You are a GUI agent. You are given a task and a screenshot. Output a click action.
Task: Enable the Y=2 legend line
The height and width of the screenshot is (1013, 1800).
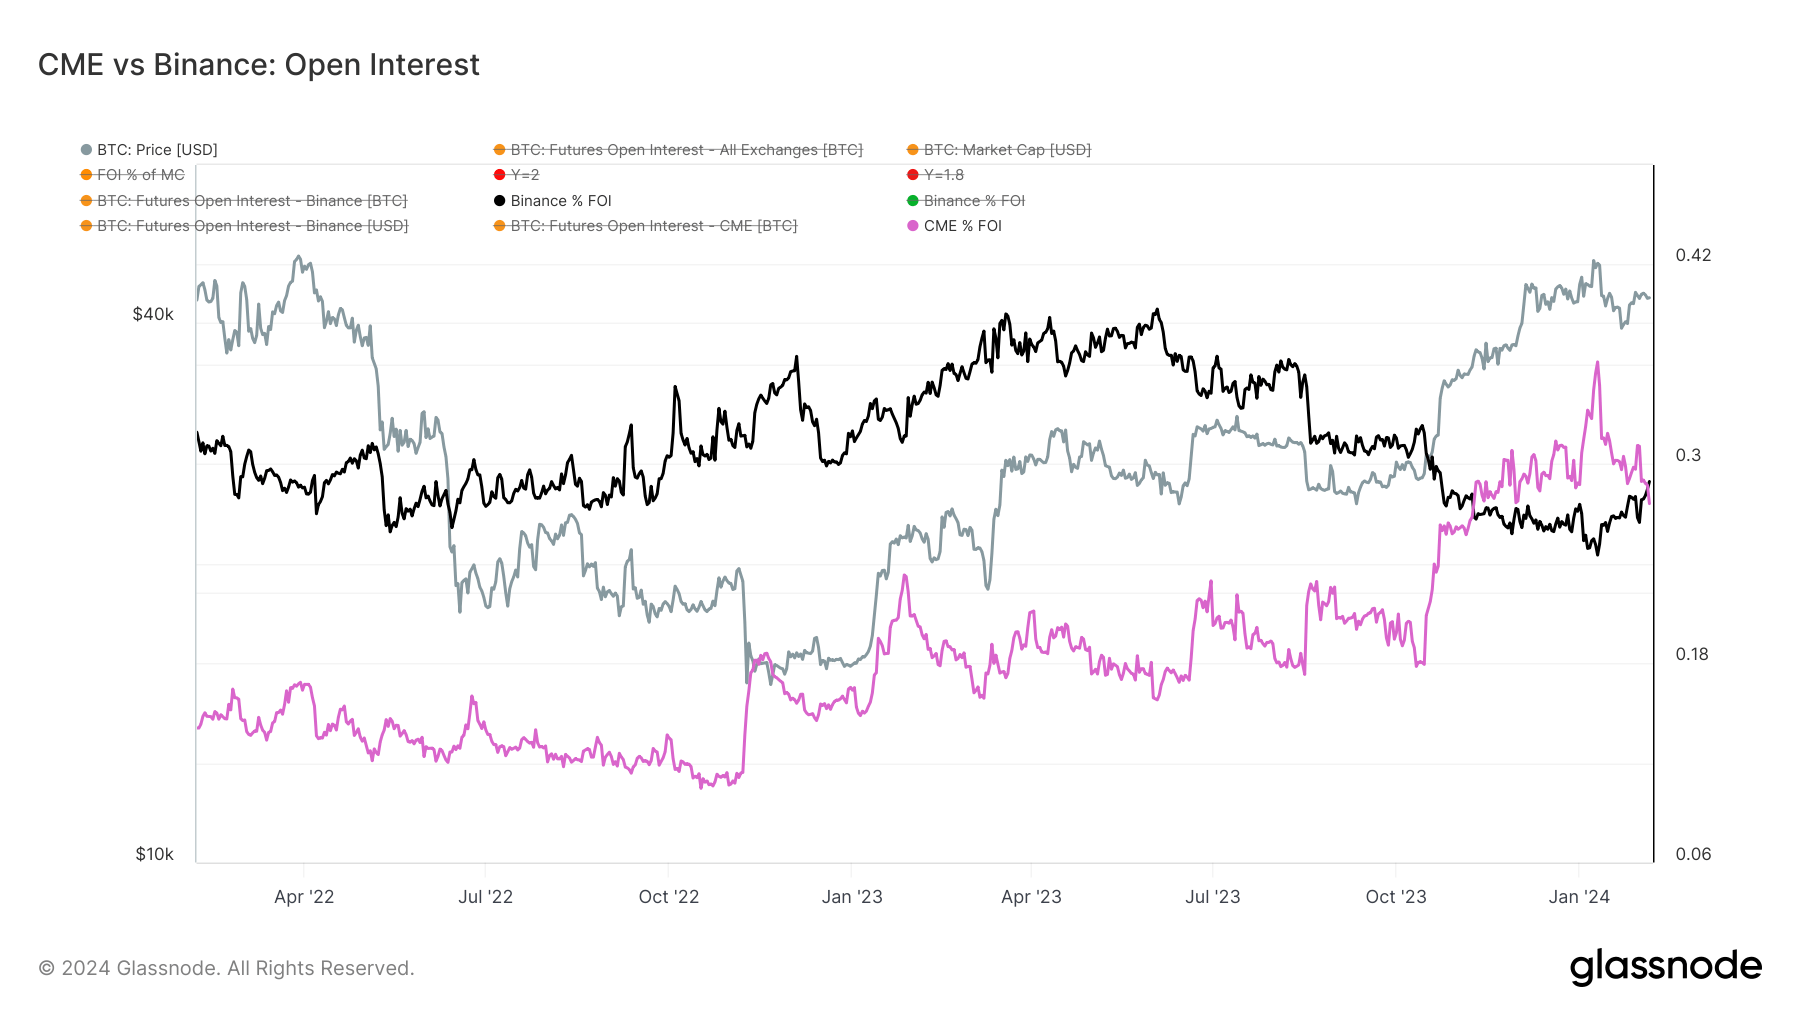coord(525,175)
